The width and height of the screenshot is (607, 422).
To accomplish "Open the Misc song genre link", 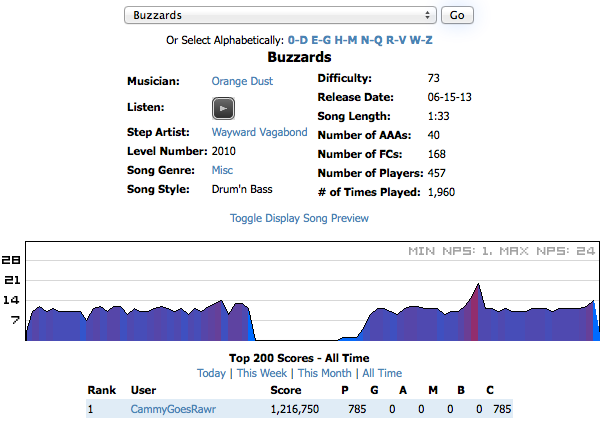I will point(222,170).
